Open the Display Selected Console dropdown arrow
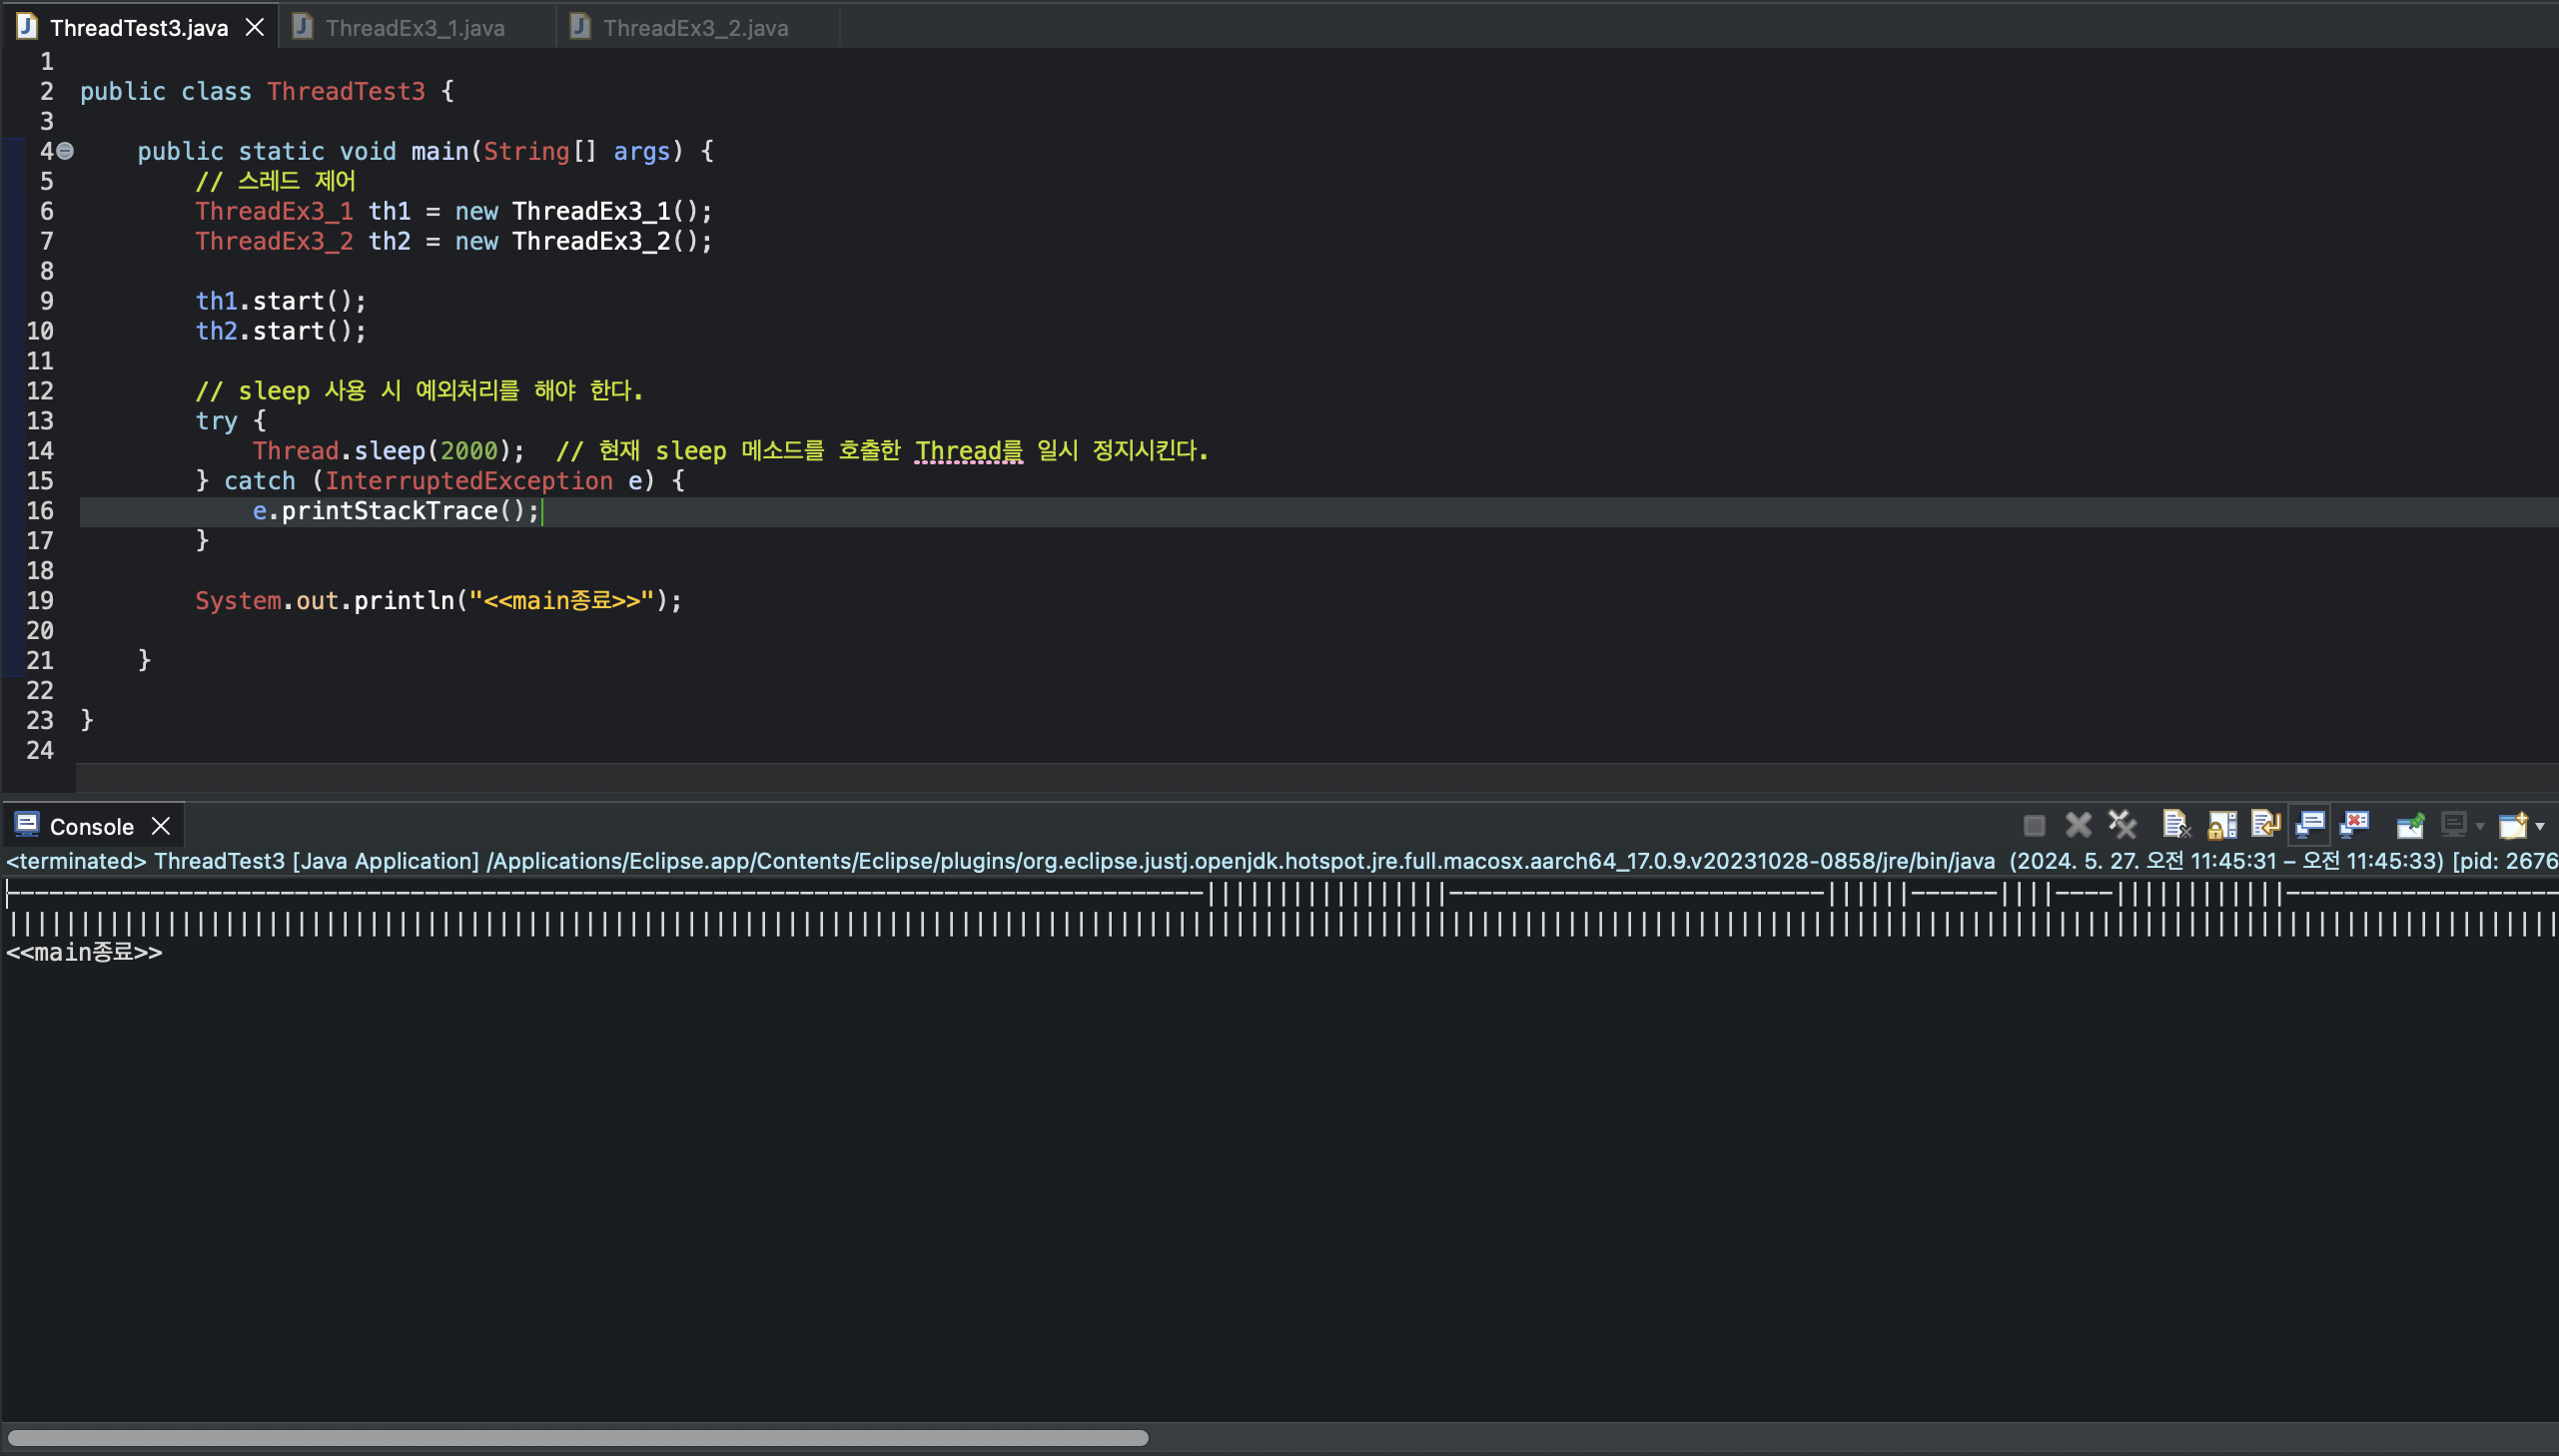The image size is (2559, 1456). tap(2479, 827)
